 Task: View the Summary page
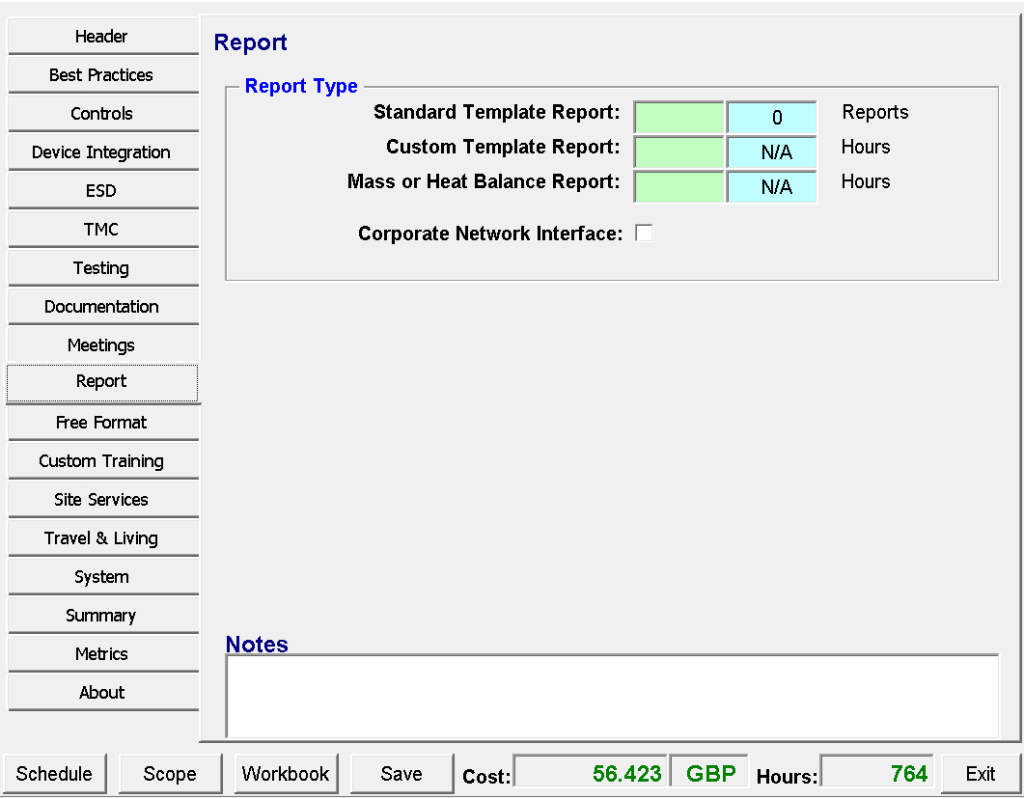102,616
